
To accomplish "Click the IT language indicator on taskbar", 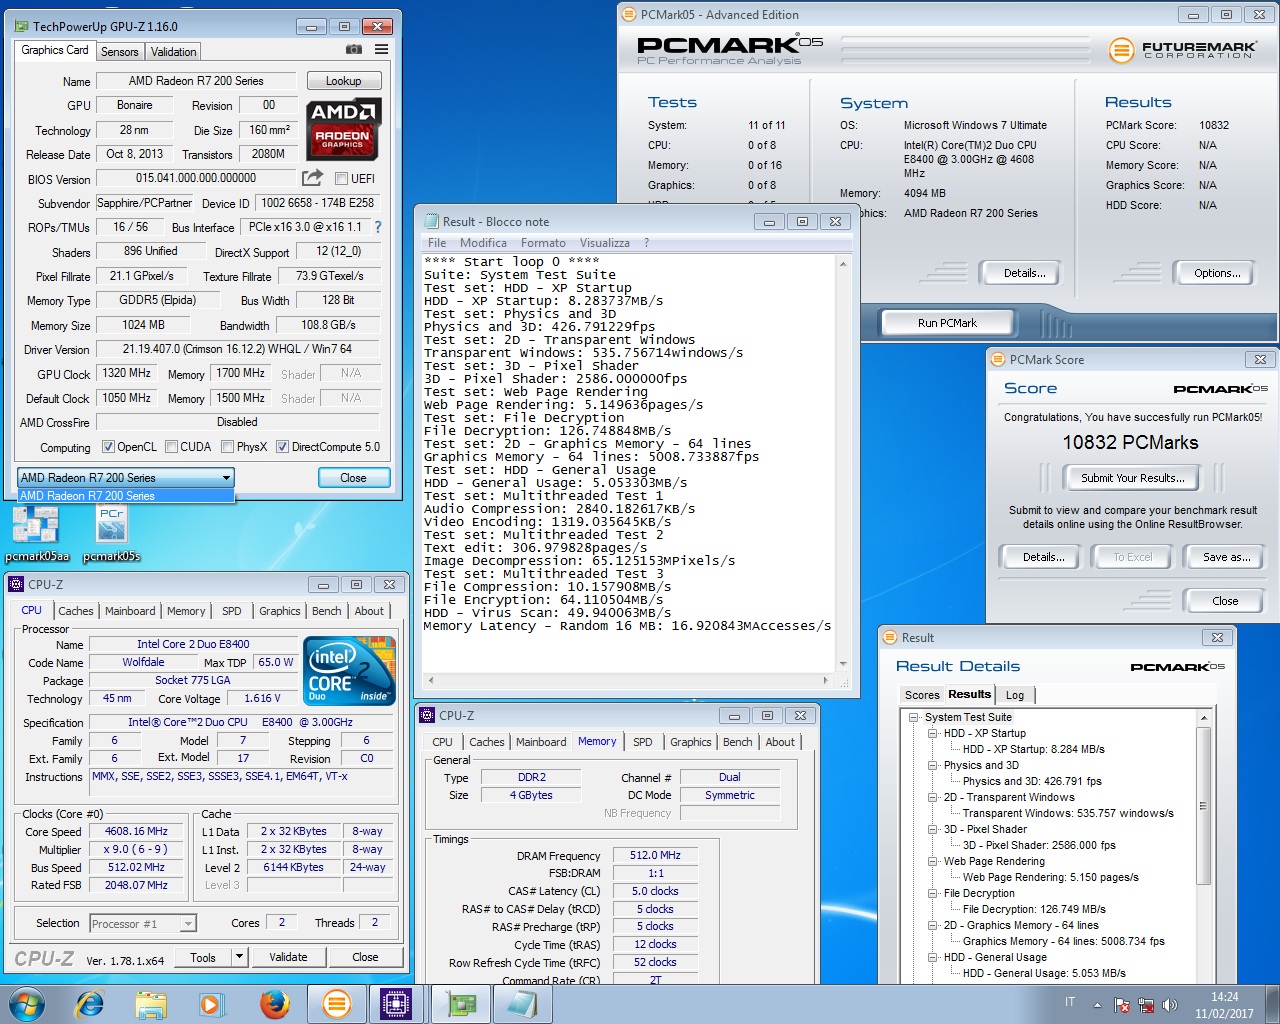I will 1070,1003.
